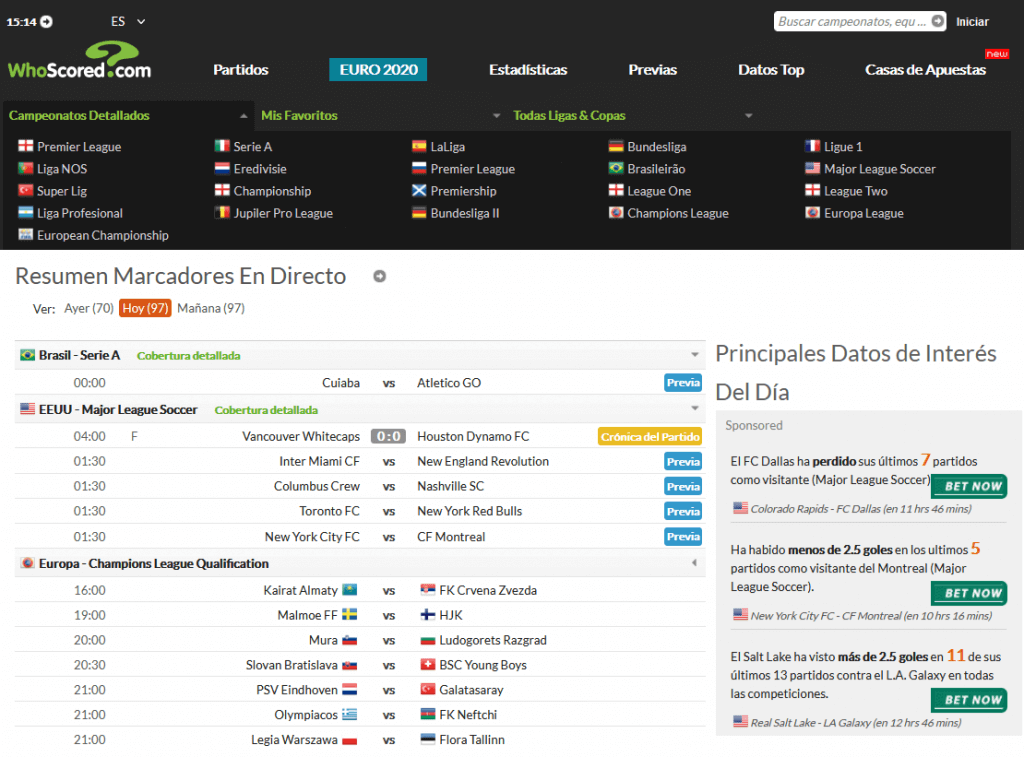The height and width of the screenshot is (757, 1024).
Task: Click the Turkey flag beside Super Lig
Action: (x=25, y=190)
